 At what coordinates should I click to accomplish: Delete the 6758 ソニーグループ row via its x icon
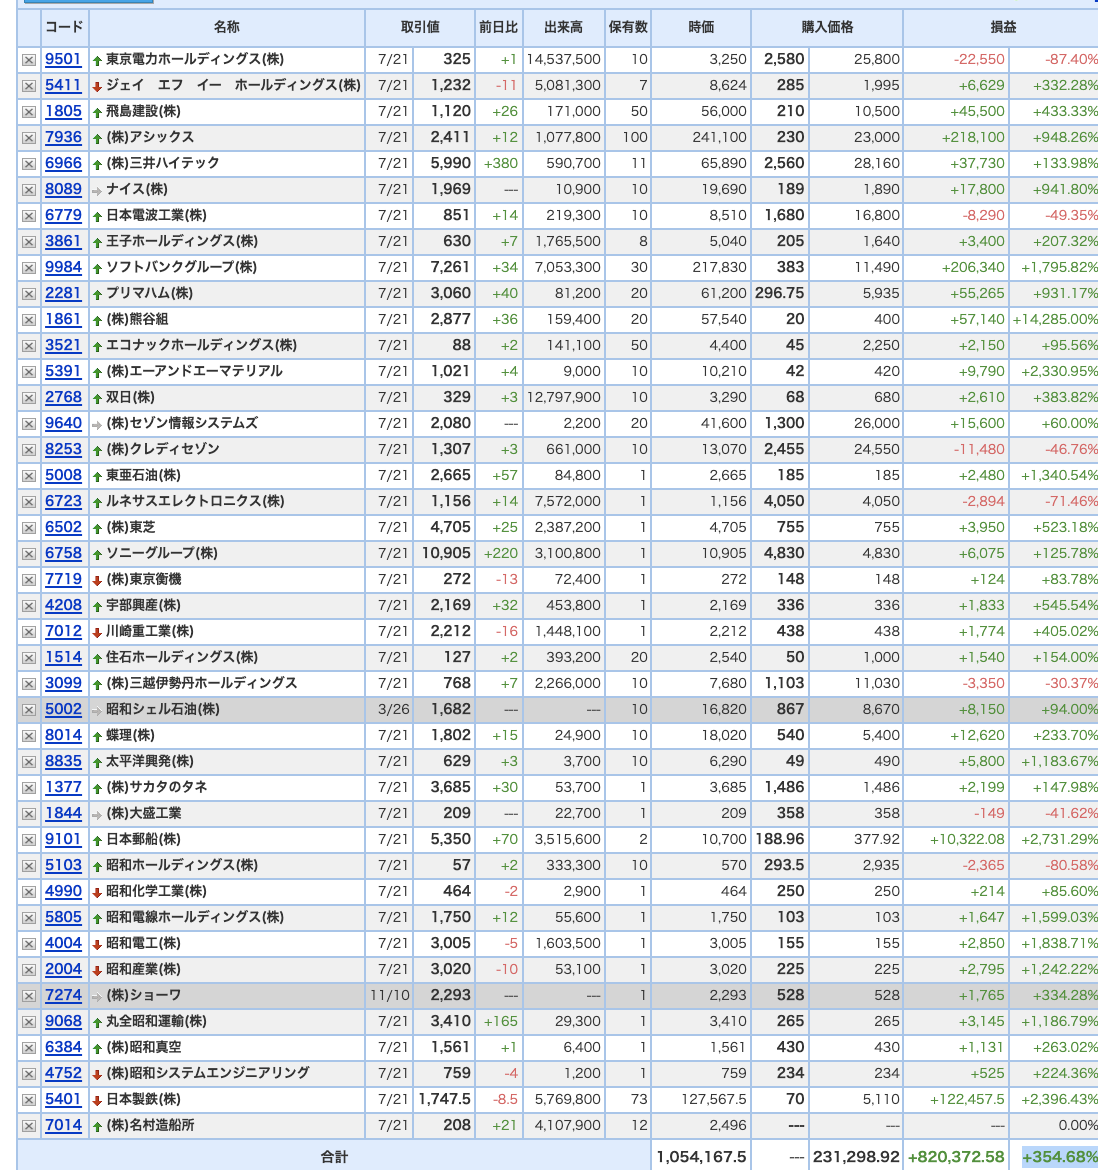coord(28,554)
